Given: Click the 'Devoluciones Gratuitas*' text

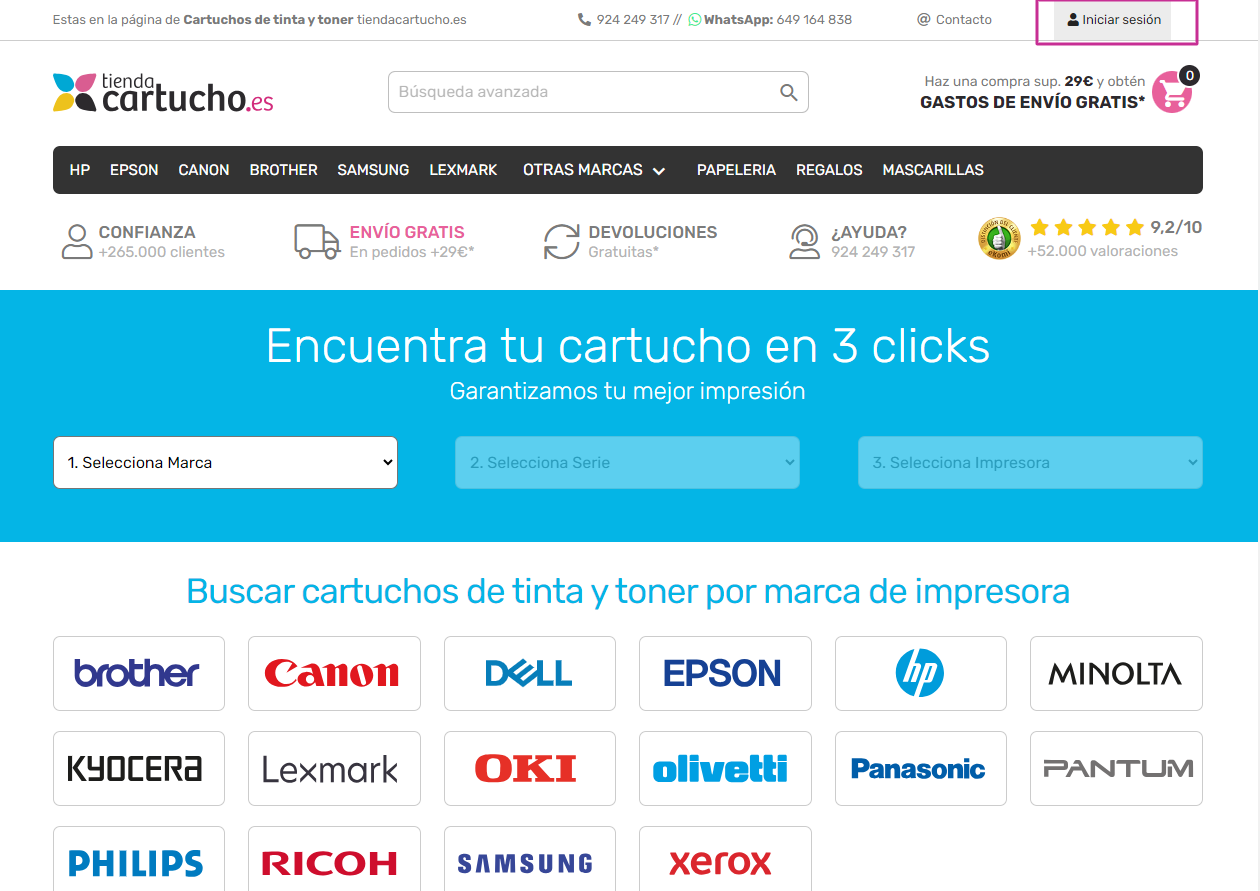Looking at the screenshot, I should [x=653, y=242].
